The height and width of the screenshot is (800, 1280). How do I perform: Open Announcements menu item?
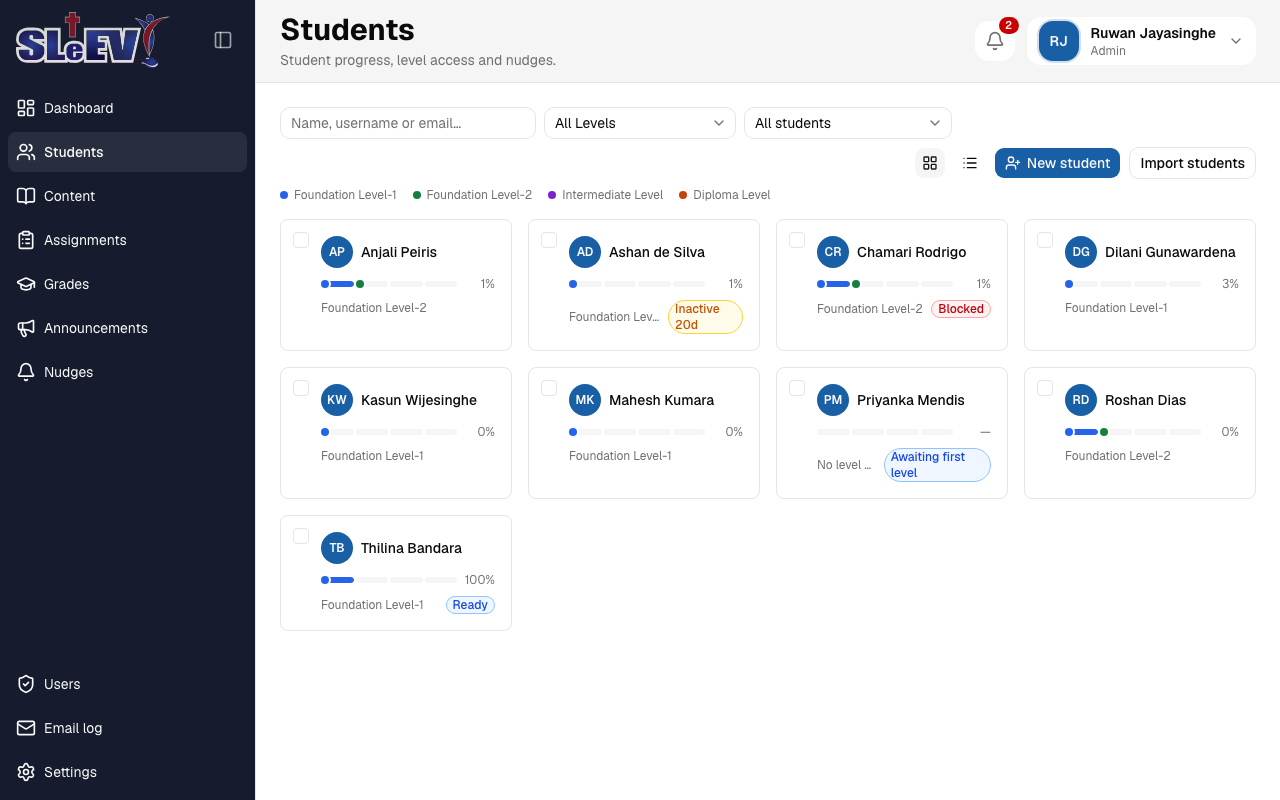127,328
